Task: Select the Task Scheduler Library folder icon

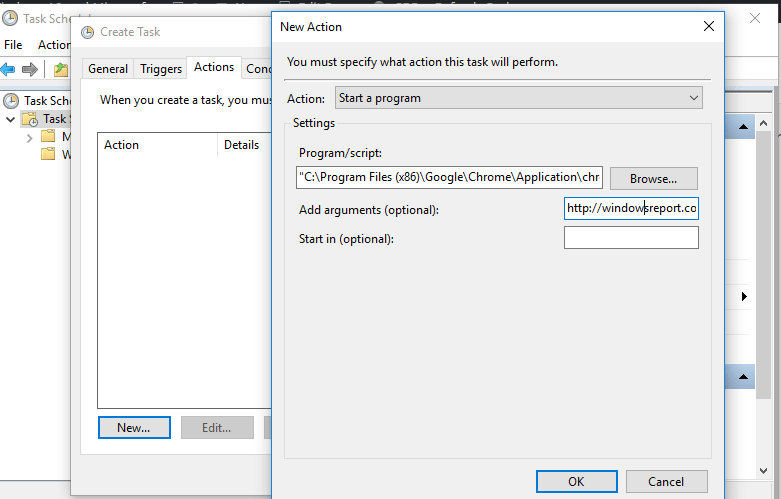Action: (30, 119)
